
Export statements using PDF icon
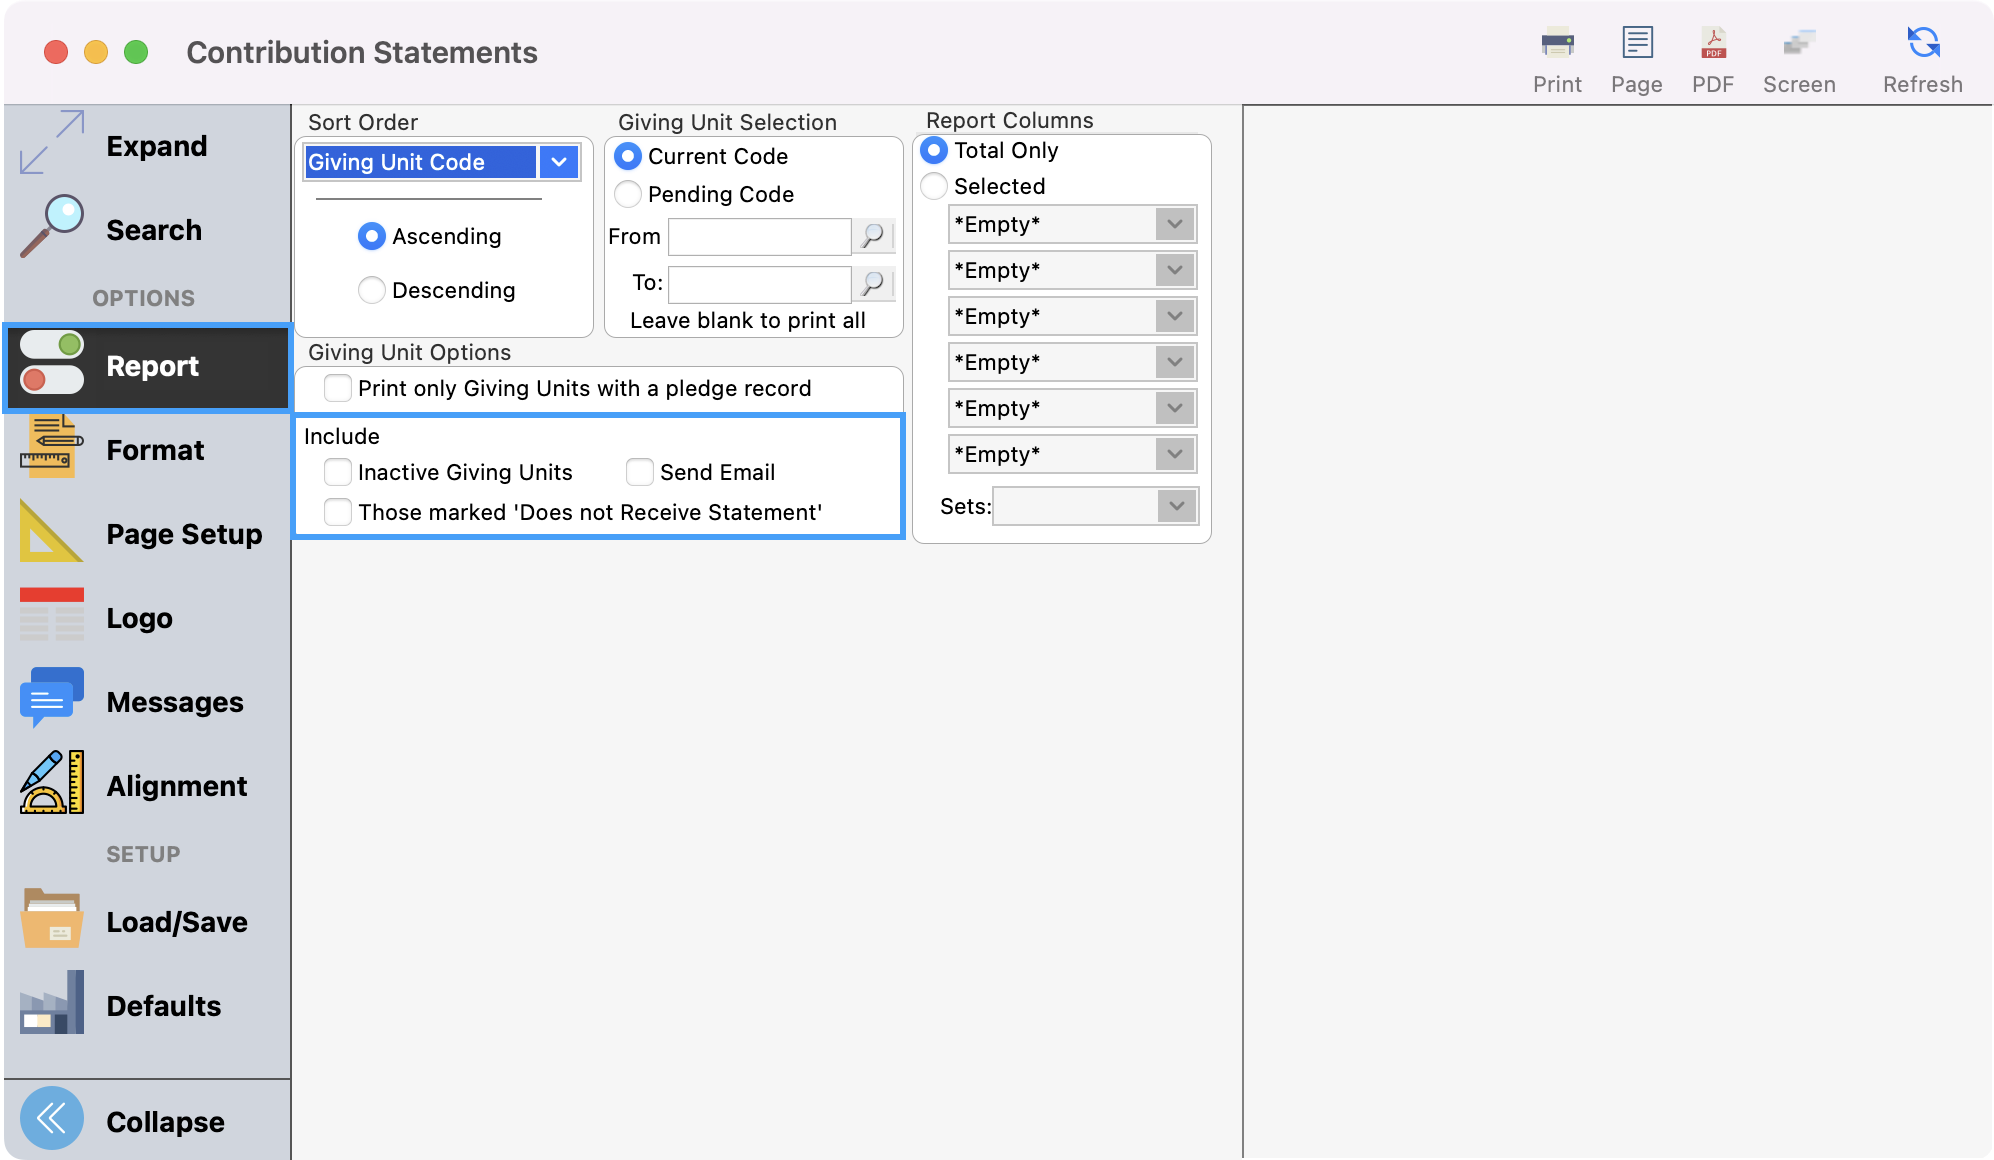[1713, 44]
